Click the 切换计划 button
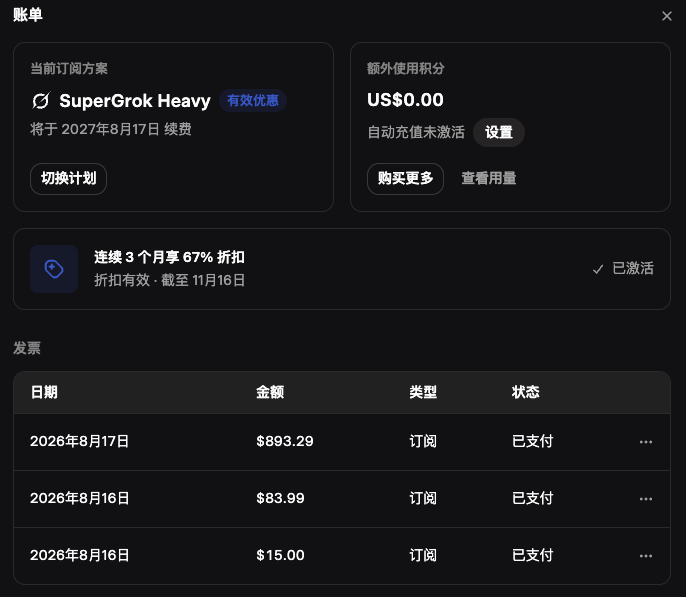The height and width of the screenshot is (597, 686). pyautogui.click(x=69, y=178)
